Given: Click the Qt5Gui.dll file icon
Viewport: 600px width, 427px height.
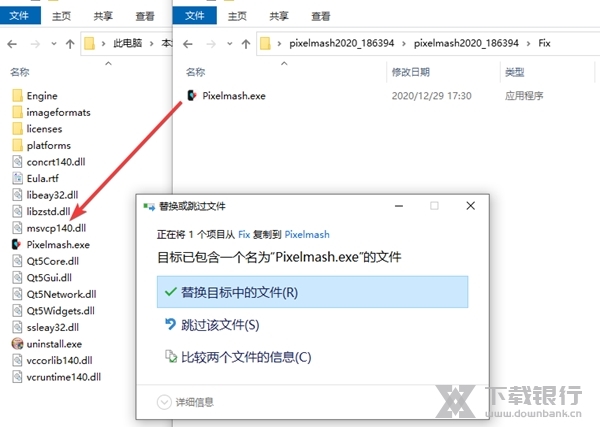Looking at the screenshot, I should (17, 277).
